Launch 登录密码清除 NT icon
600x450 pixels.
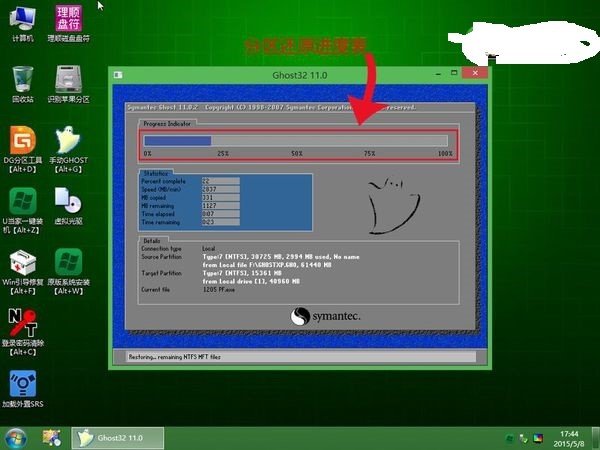(22, 324)
